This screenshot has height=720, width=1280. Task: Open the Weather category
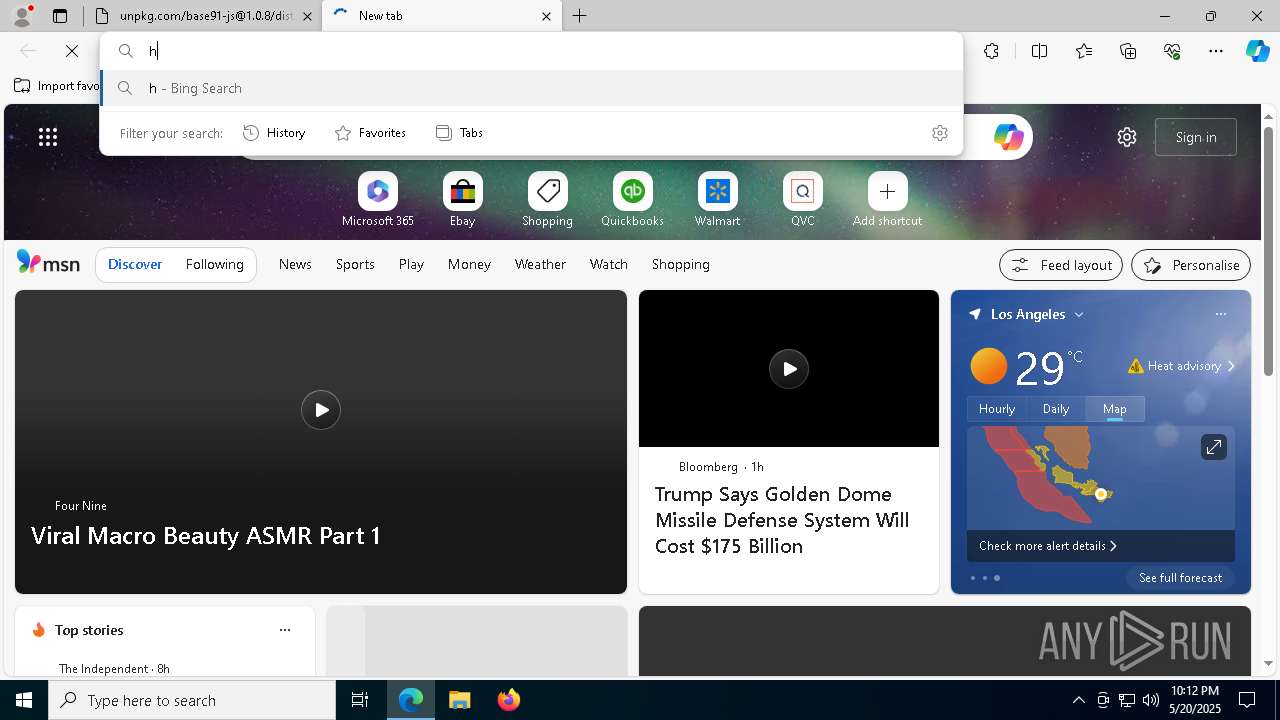(540, 264)
